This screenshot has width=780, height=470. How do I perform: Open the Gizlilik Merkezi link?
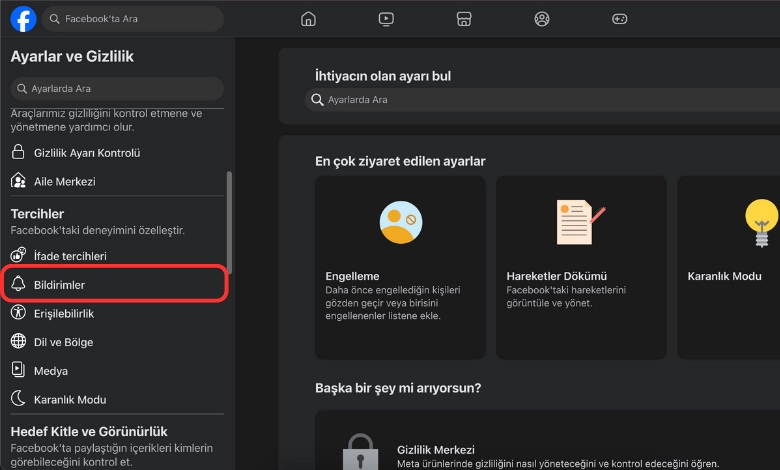point(436,450)
